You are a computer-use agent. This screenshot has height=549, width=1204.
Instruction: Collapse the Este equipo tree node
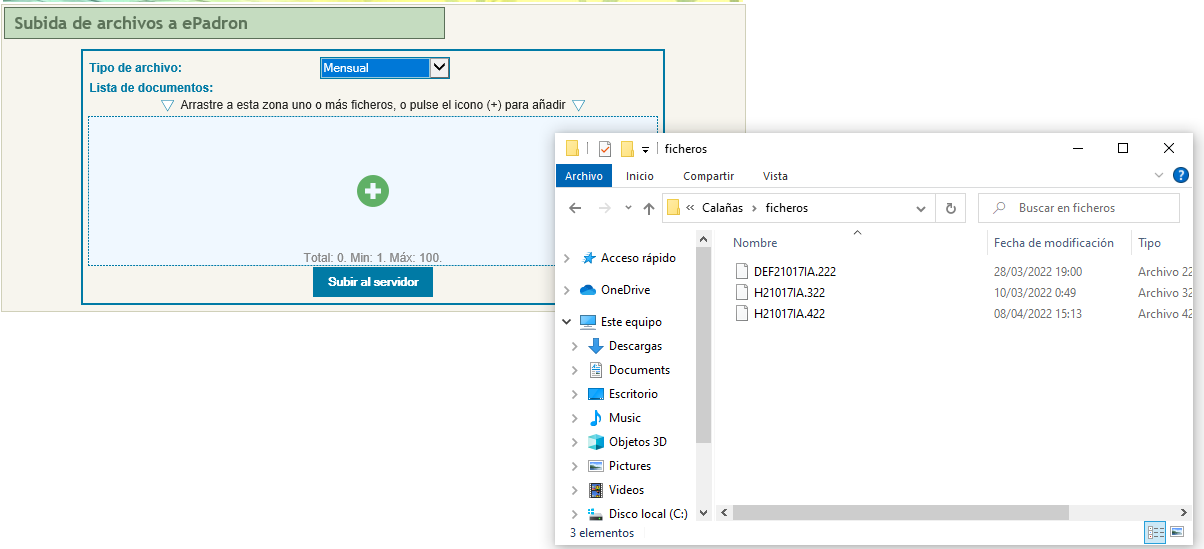567,322
